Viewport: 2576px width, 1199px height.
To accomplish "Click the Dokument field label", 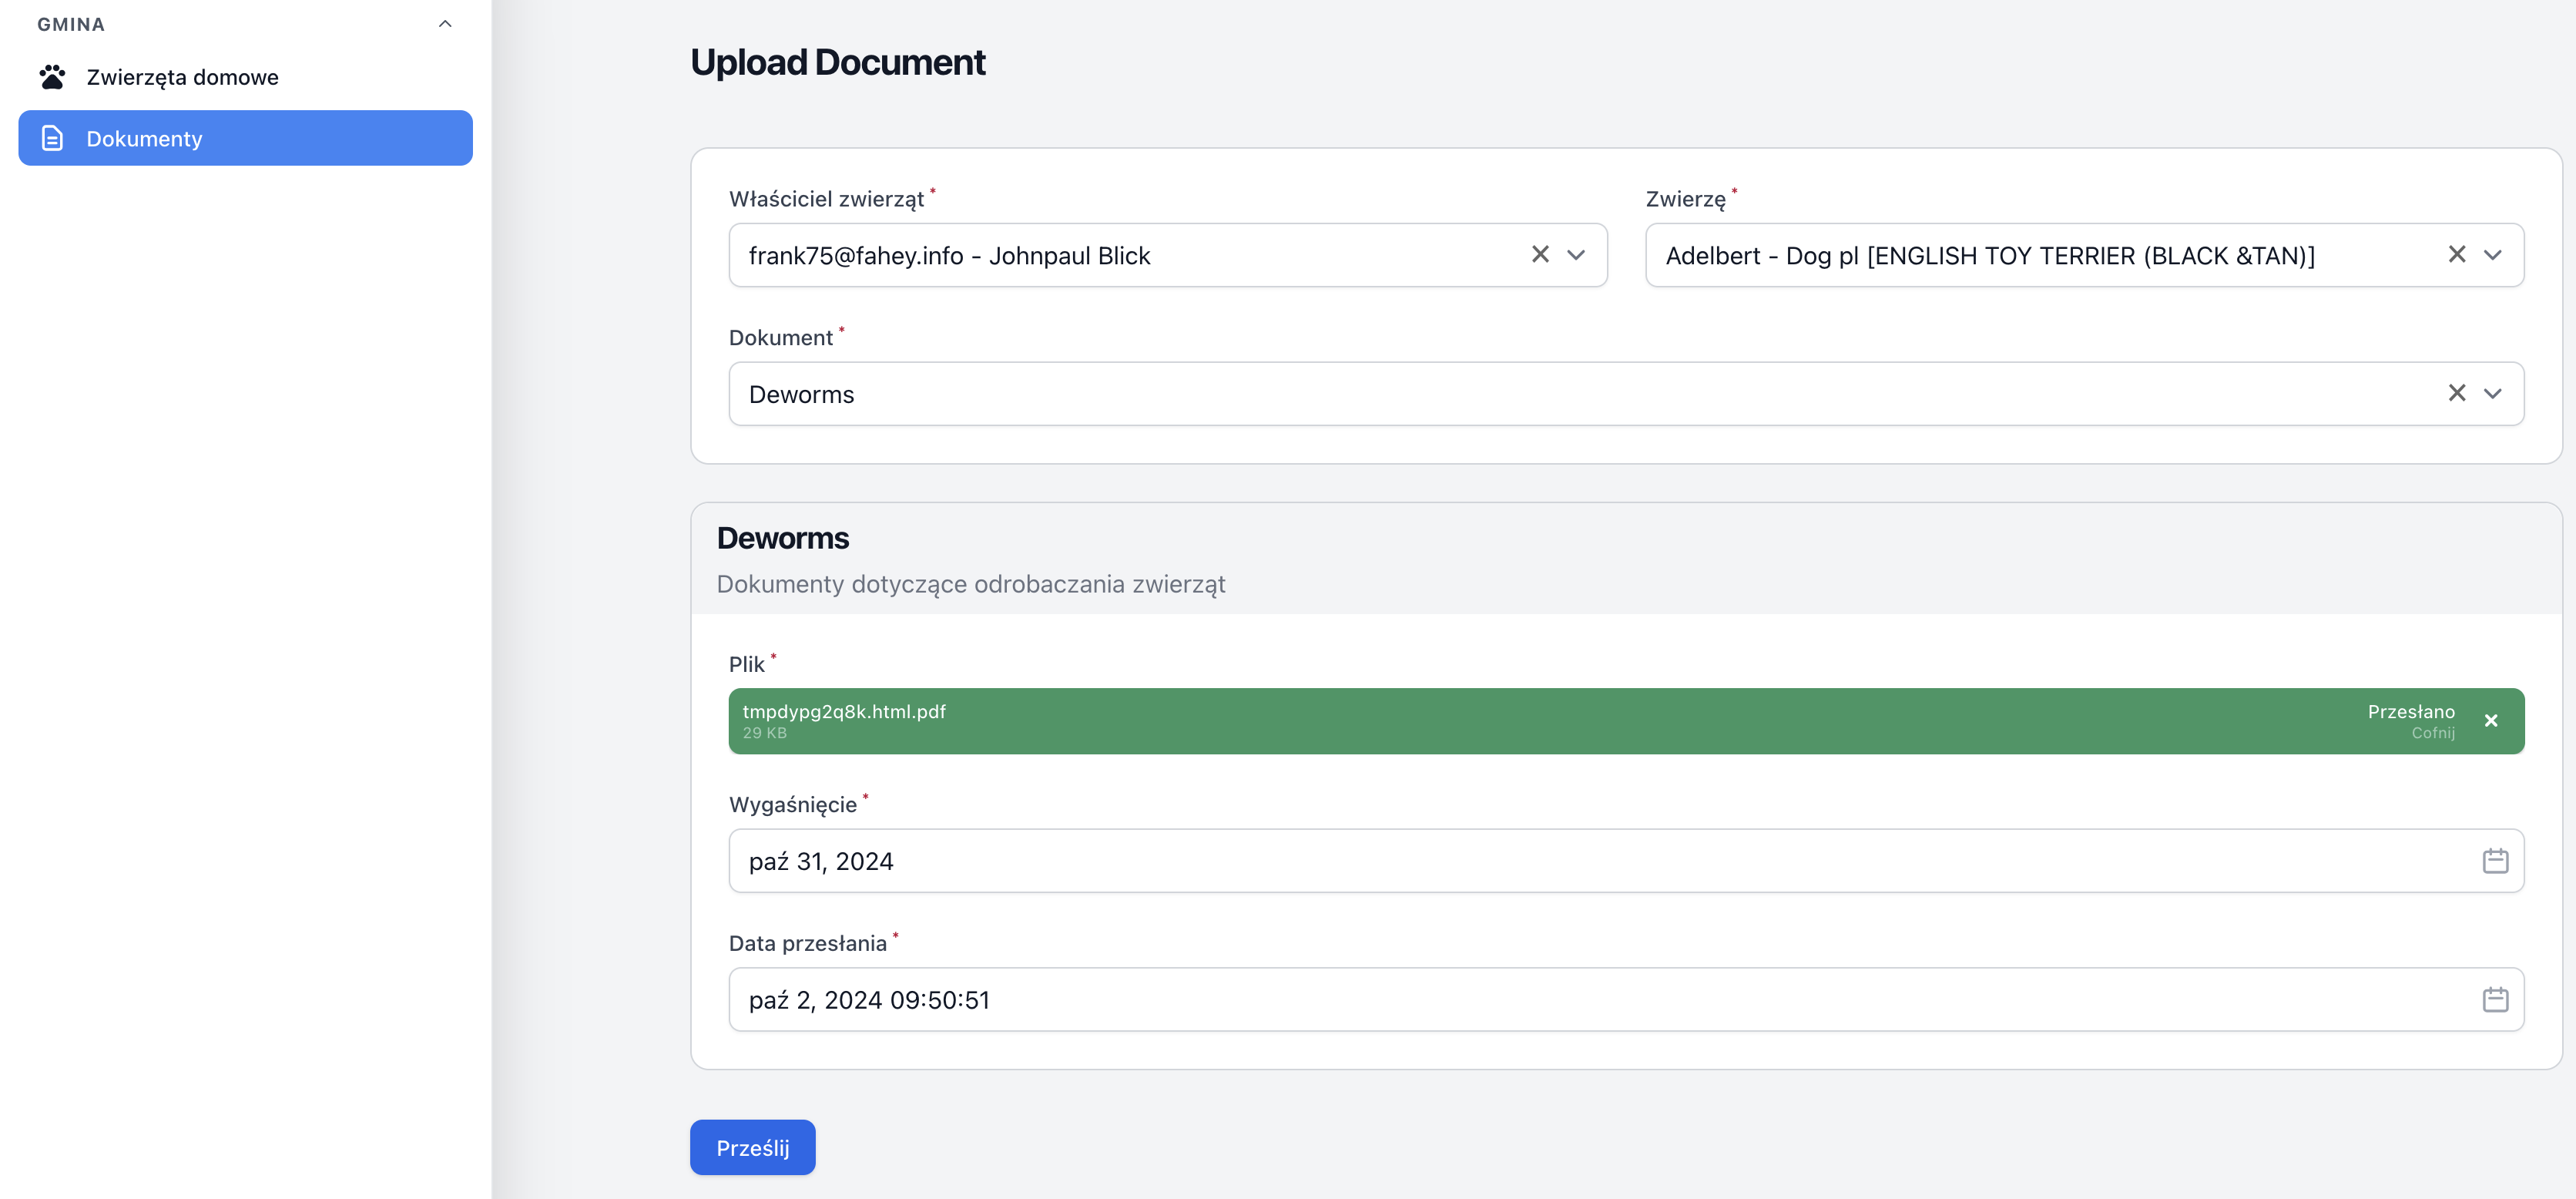I will (781, 338).
